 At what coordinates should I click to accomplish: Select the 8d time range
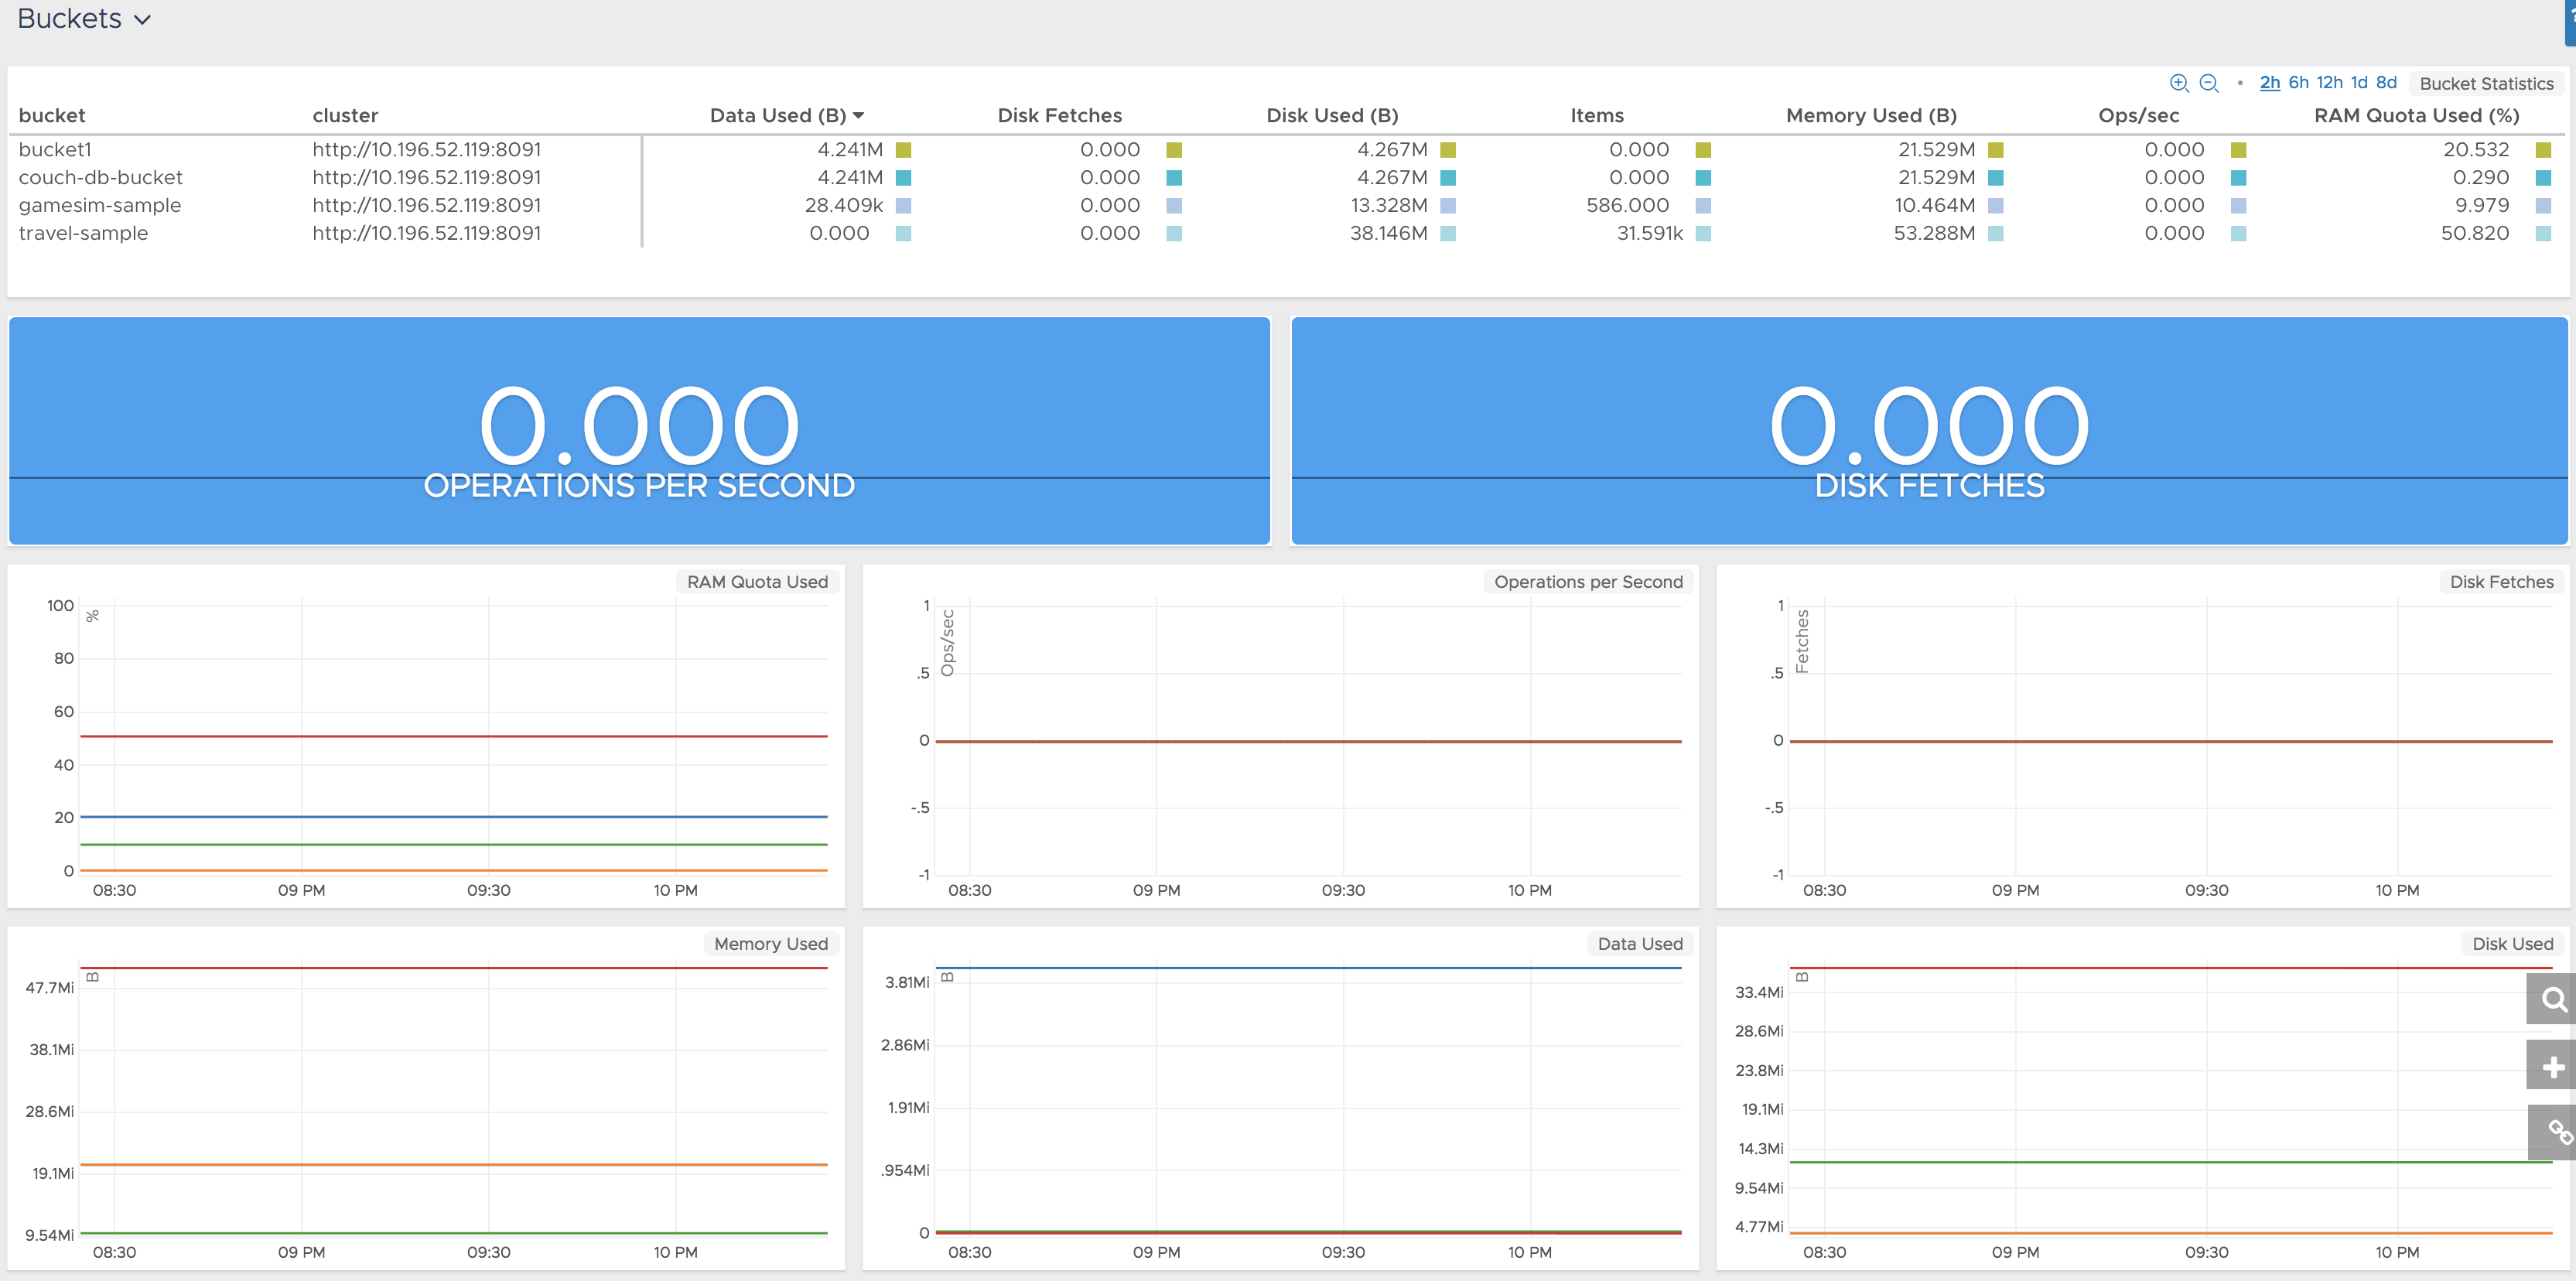pyautogui.click(x=2386, y=83)
